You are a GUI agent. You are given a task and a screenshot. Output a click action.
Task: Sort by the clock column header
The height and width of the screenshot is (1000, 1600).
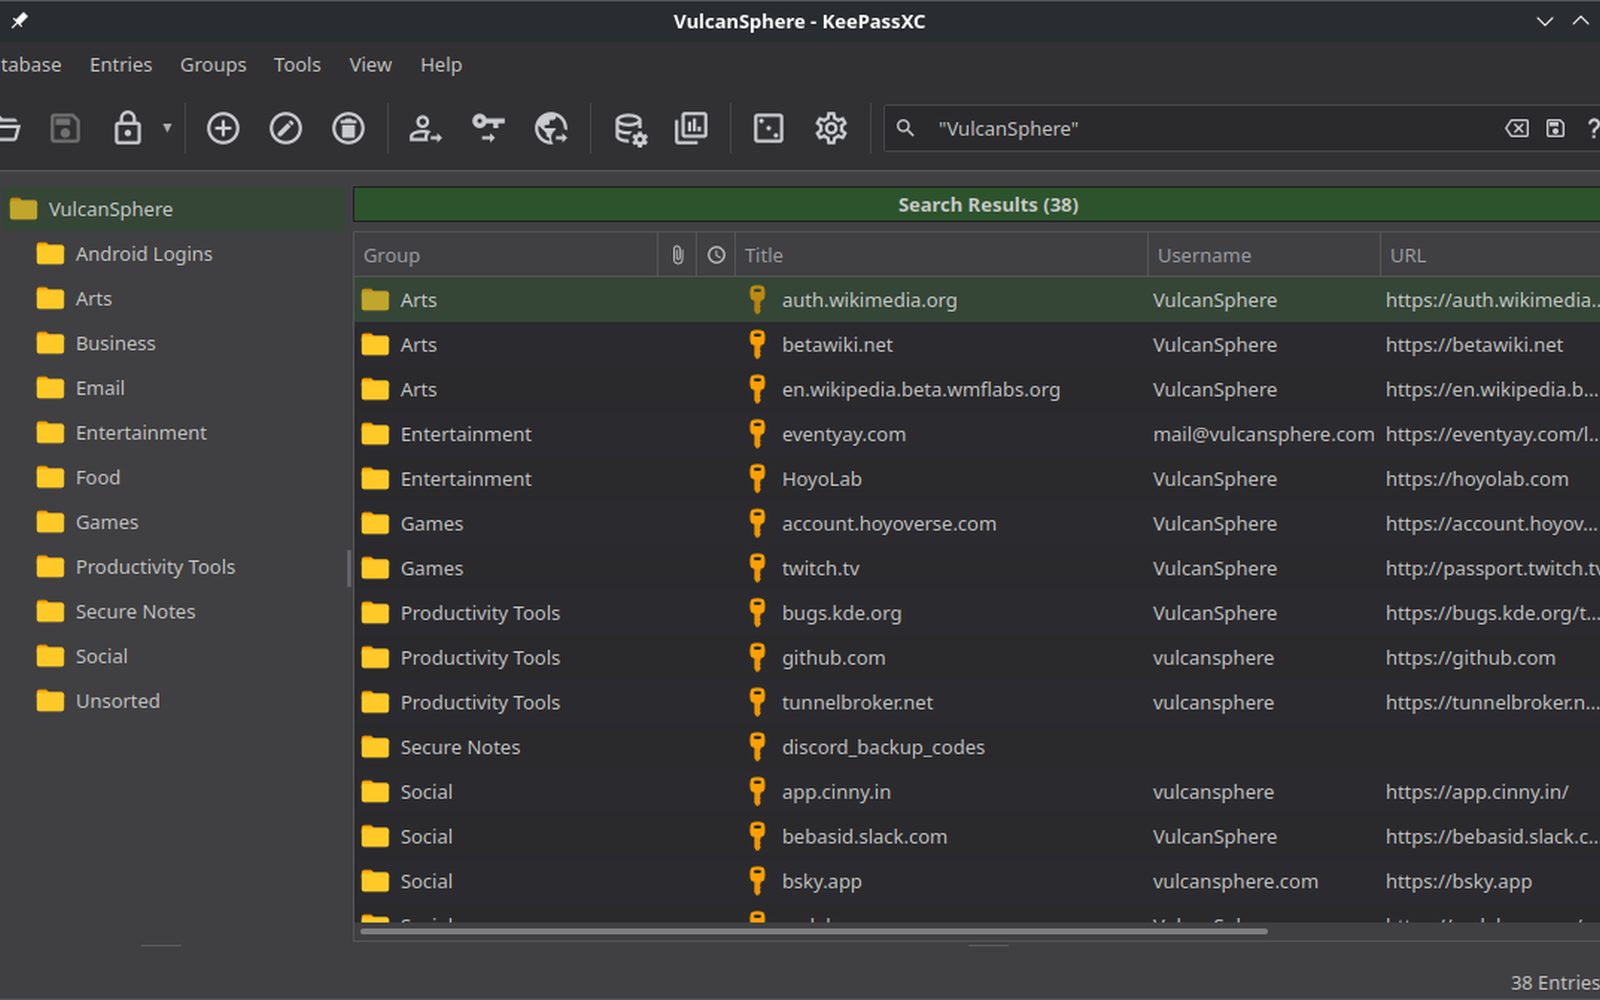pyautogui.click(x=716, y=255)
